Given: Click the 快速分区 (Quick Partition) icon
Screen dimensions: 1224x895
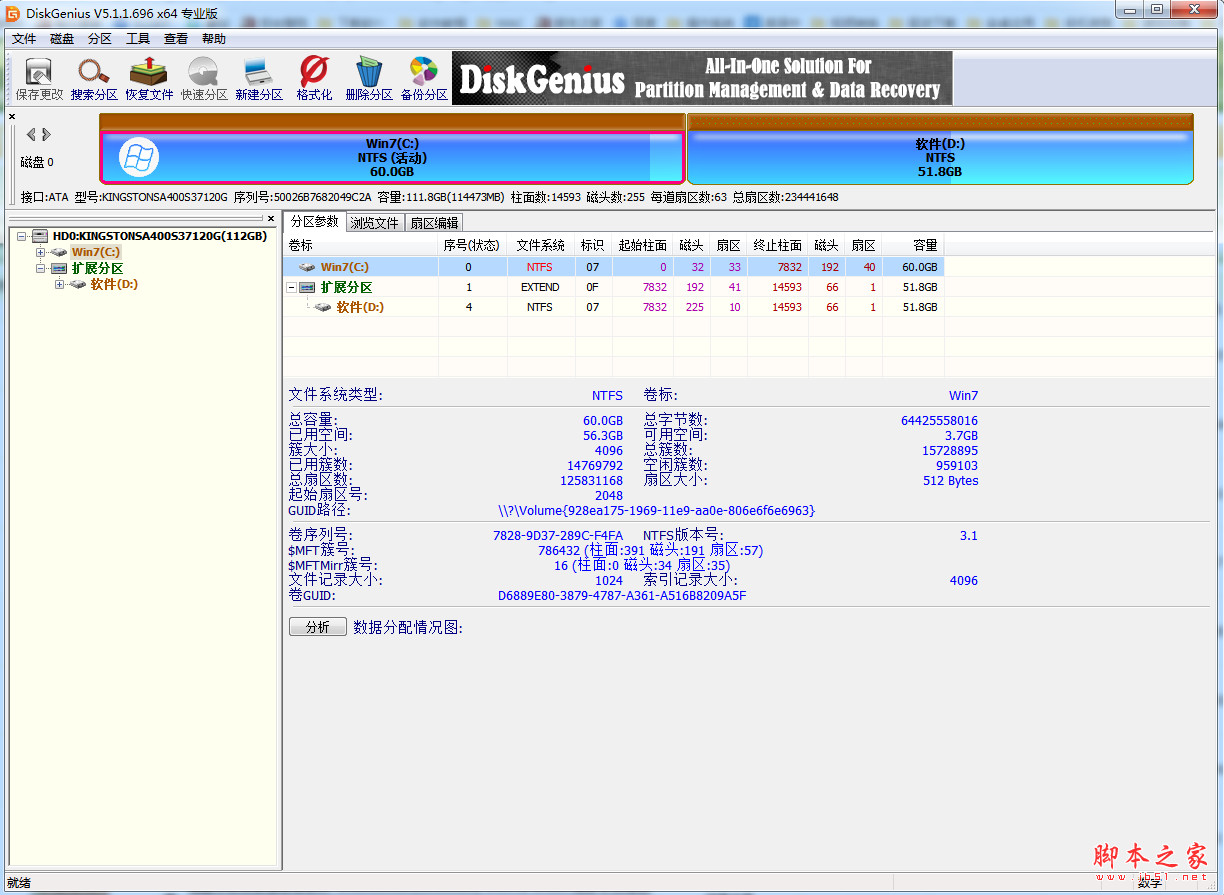Looking at the screenshot, I should point(204,78).
